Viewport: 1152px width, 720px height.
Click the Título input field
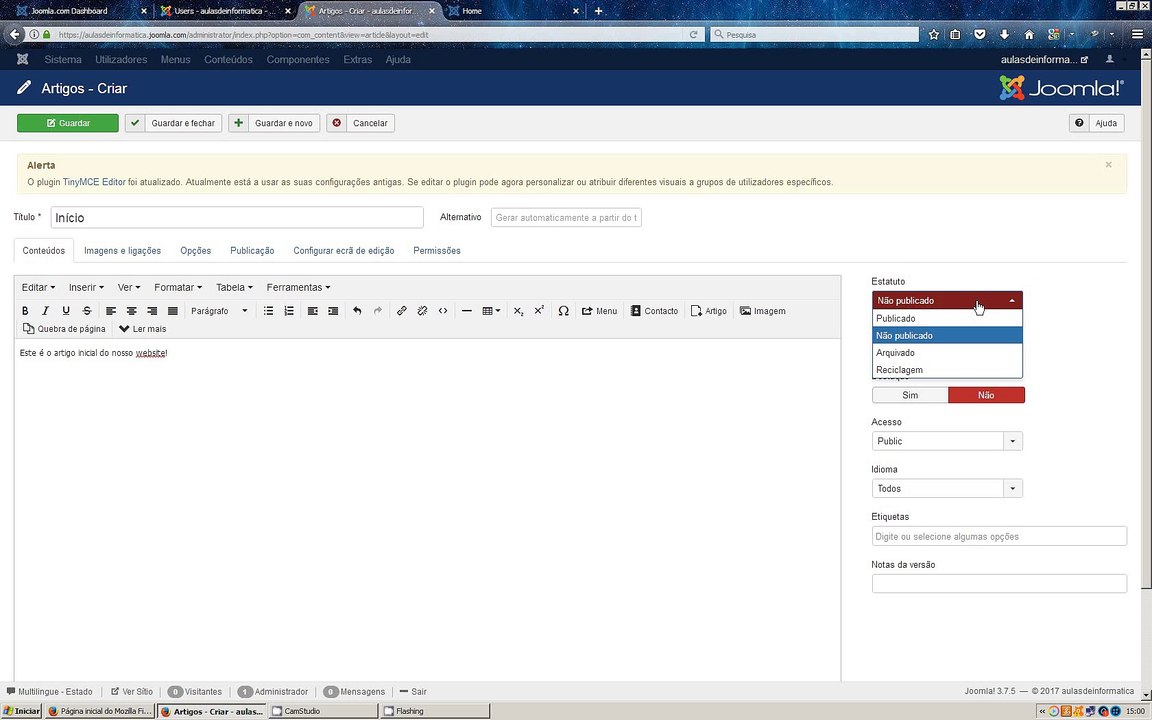(x=237, y=217)
